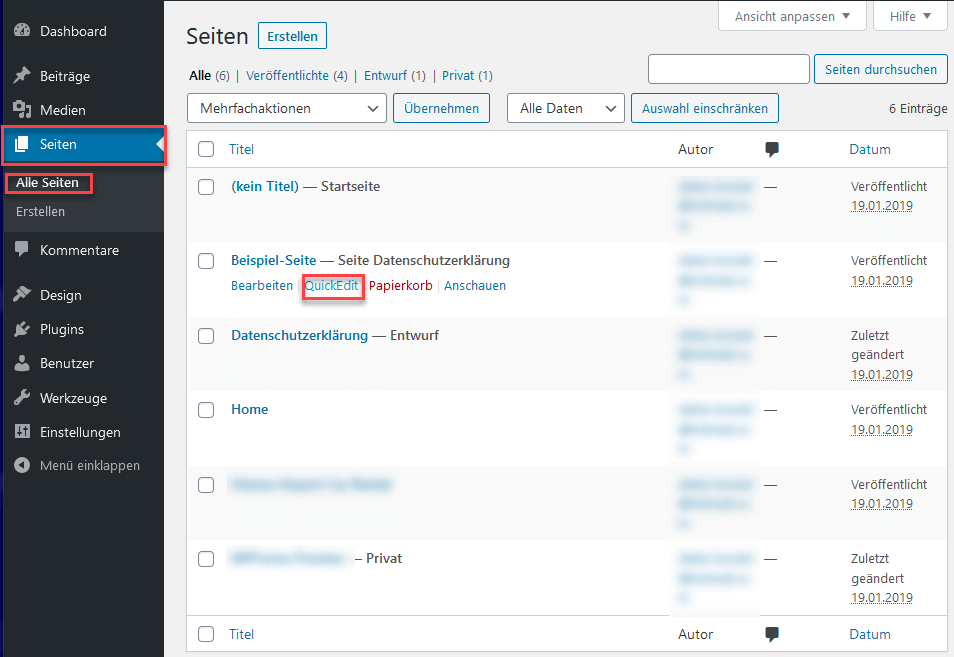The height and width of the screenshot is (657, 954).
Task: Click the Plugins plug icon
Action: [x=22, y=329]
